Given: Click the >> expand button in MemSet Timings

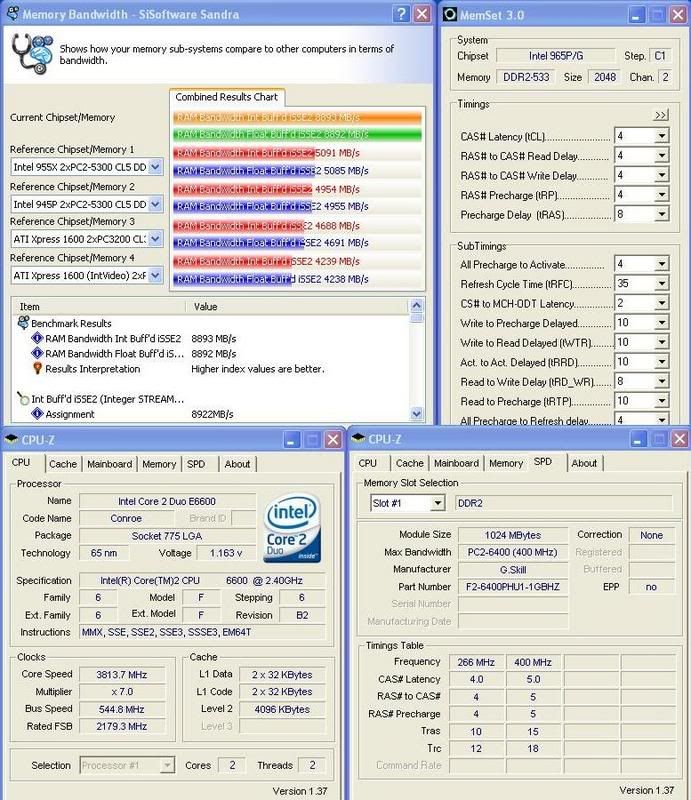Looking at the screenshot, I should tap(660, 115).
